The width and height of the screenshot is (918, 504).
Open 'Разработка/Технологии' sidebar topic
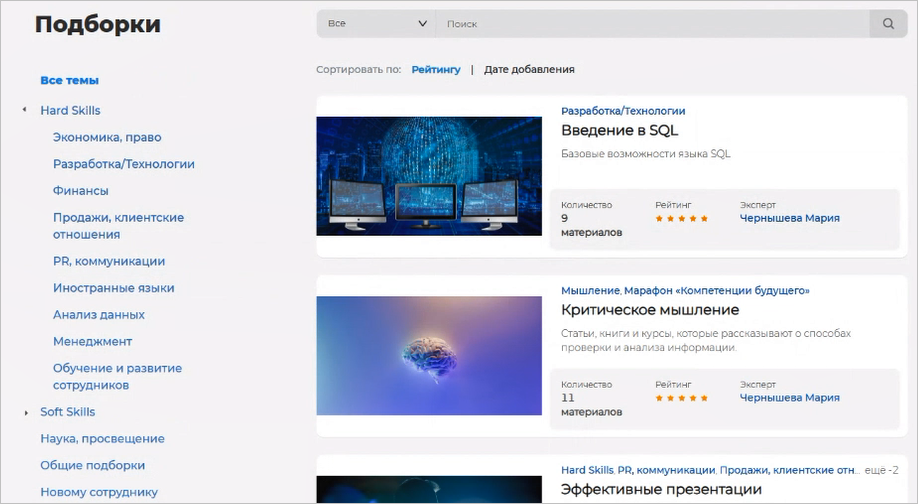tap(124, 164)
